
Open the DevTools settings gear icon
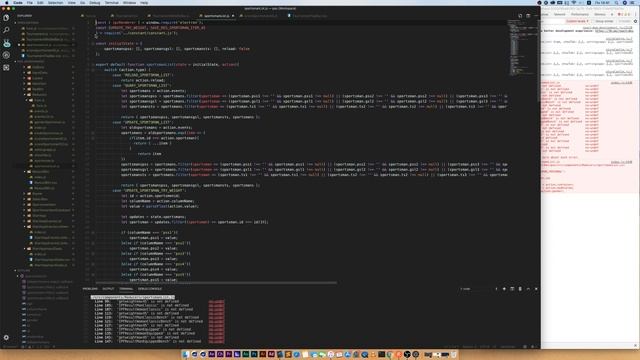point(636,21)
